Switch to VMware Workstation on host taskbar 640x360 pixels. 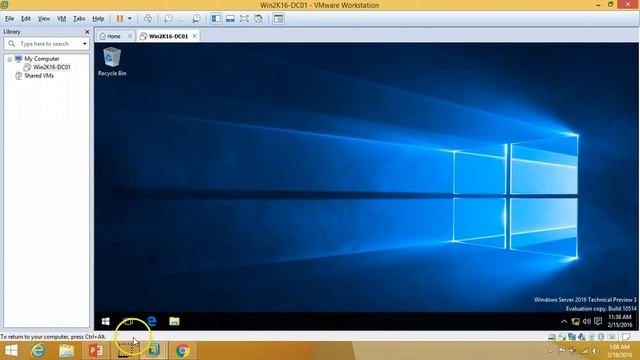click(x=153, y=351)
